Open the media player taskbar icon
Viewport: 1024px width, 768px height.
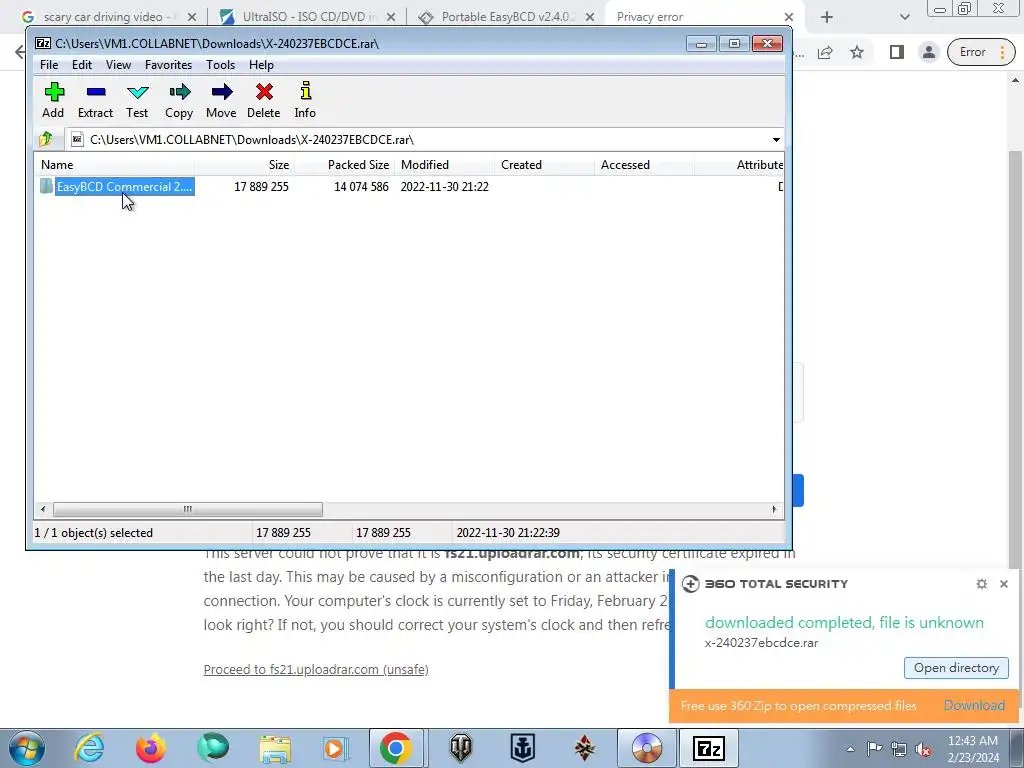click(x=336, y=748)
